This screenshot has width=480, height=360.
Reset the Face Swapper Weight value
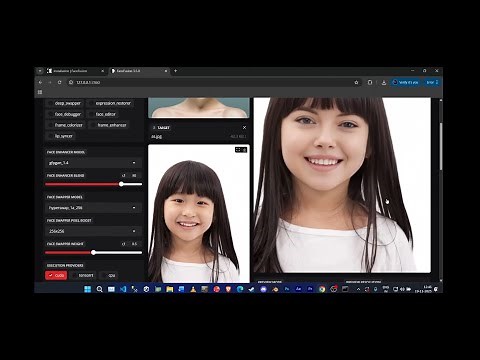(x=124, y=244)
